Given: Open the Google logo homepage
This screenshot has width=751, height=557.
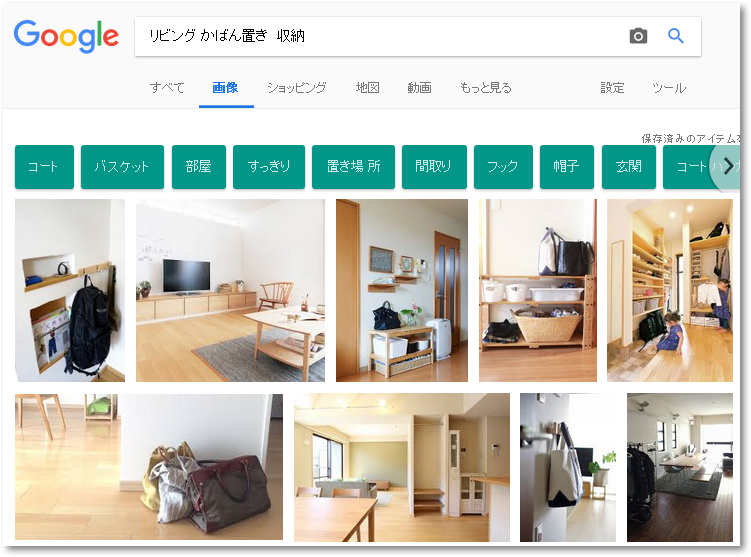Looking at the screenshot, I should (x=66, y=37).
